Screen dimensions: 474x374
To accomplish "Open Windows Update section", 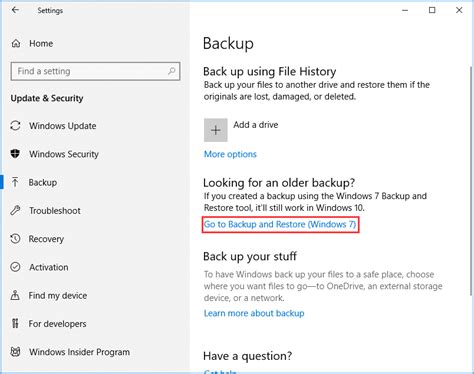I will click(x=63, y=126).
